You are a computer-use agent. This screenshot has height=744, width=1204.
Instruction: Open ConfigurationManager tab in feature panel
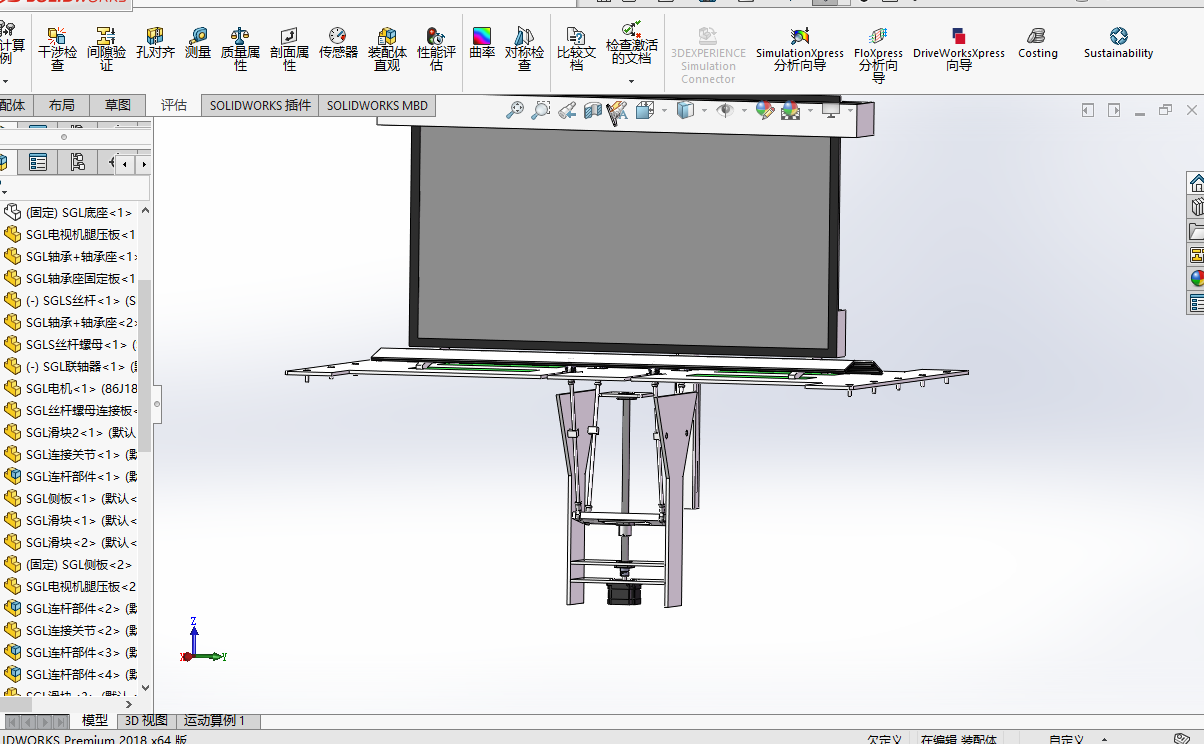pyautogui.click(x=77, y=162)
